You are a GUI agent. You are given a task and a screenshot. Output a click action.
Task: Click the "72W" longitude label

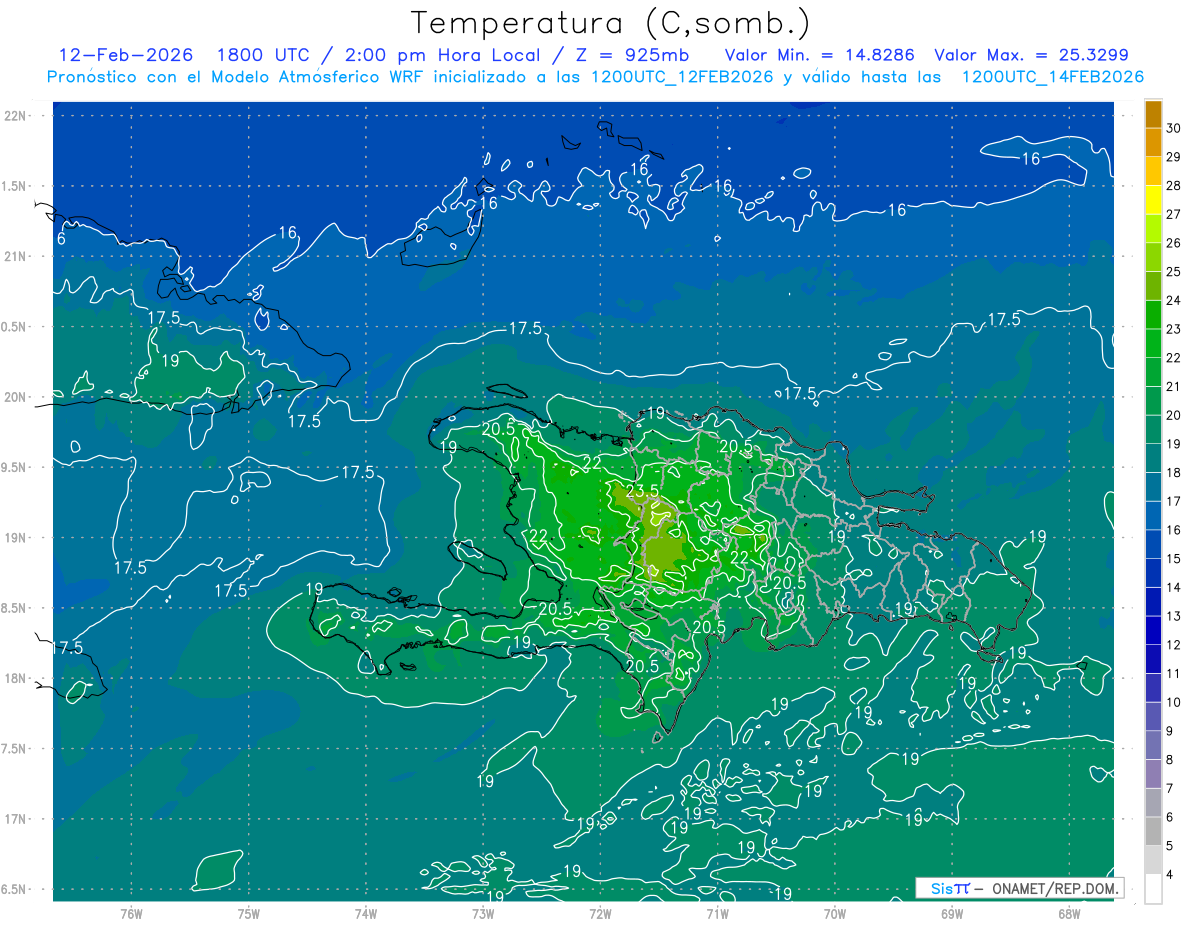click(x=600, y=913)
